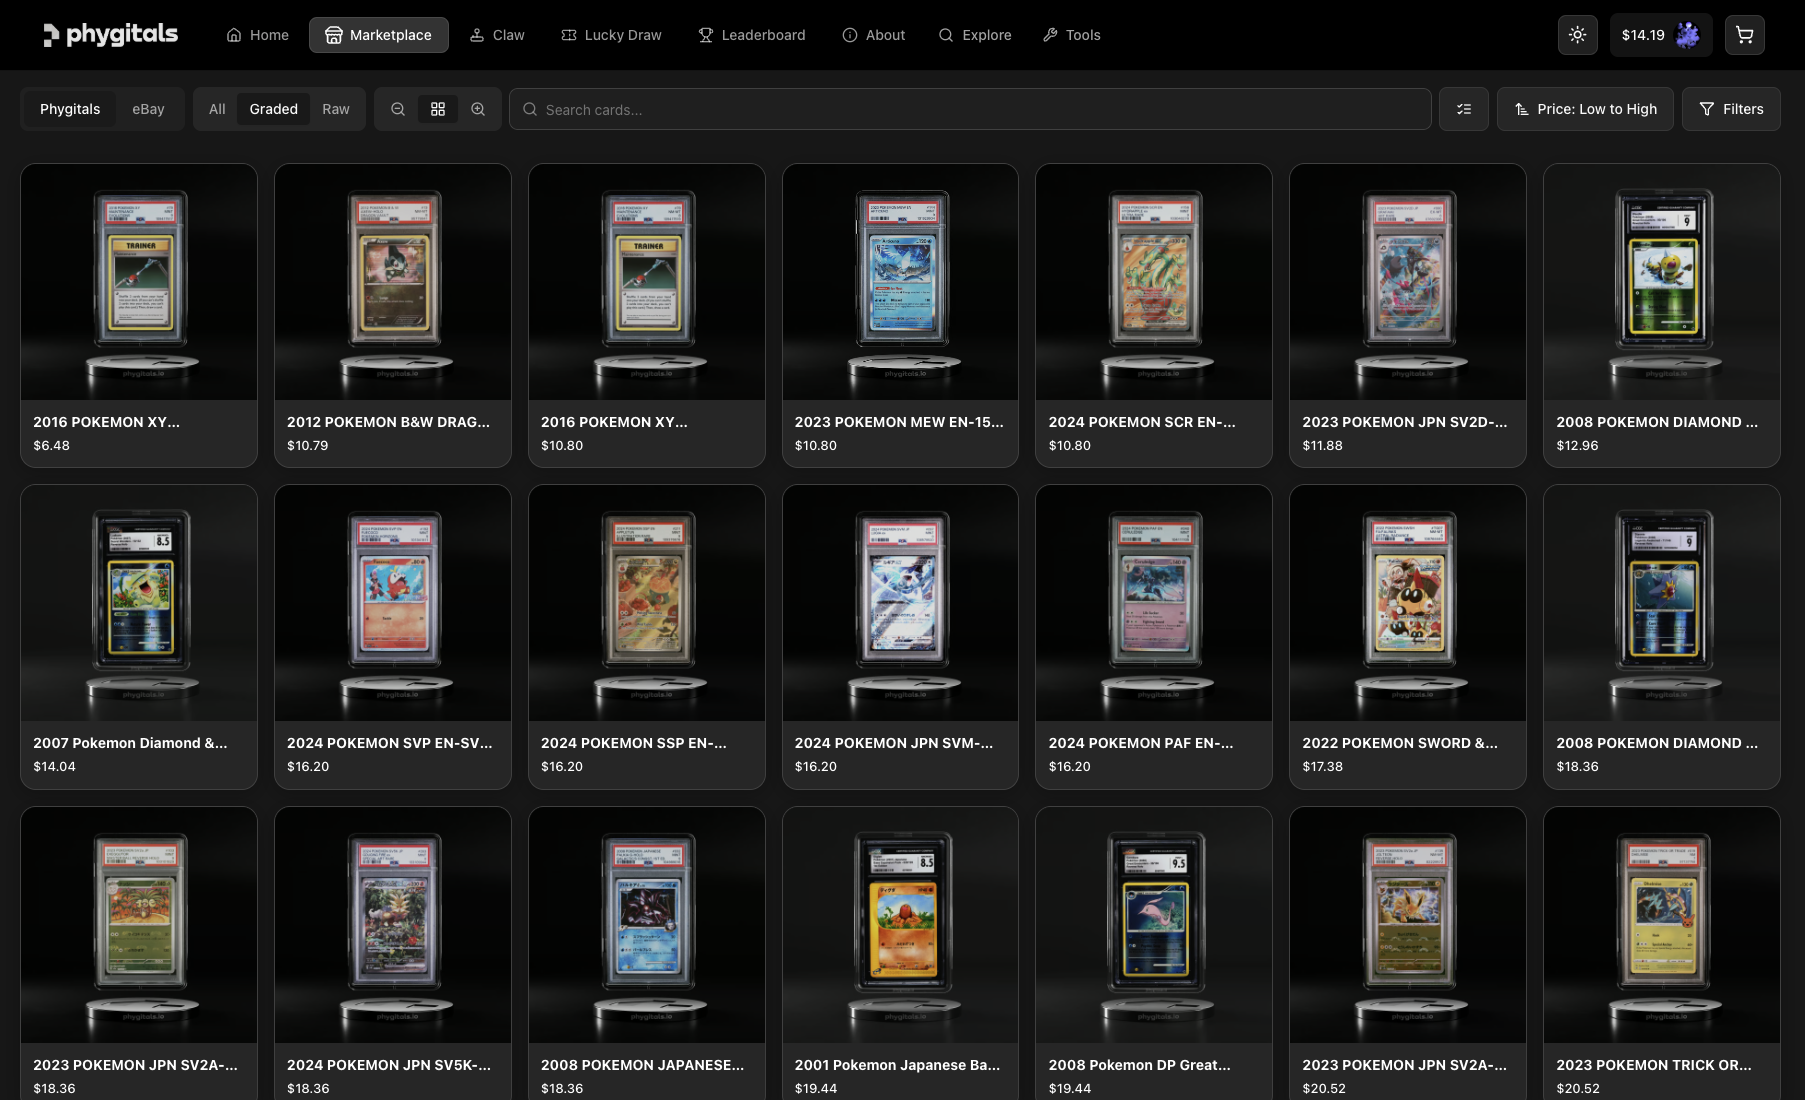Screen dimensions: 1805x1100
Task: Open 2008 Pokemon DP Great card
Action: (1154, 953)
